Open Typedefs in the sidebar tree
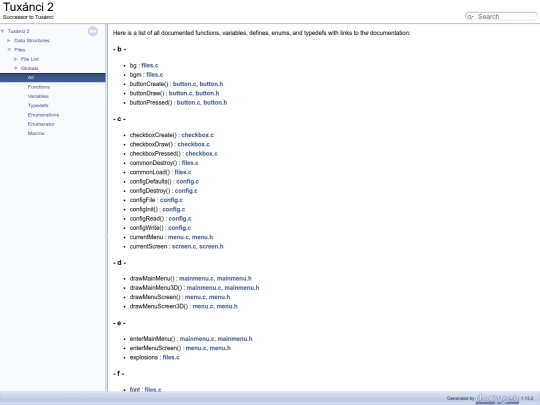The height and width of the screenshot is (405, 540). point(38,105)
